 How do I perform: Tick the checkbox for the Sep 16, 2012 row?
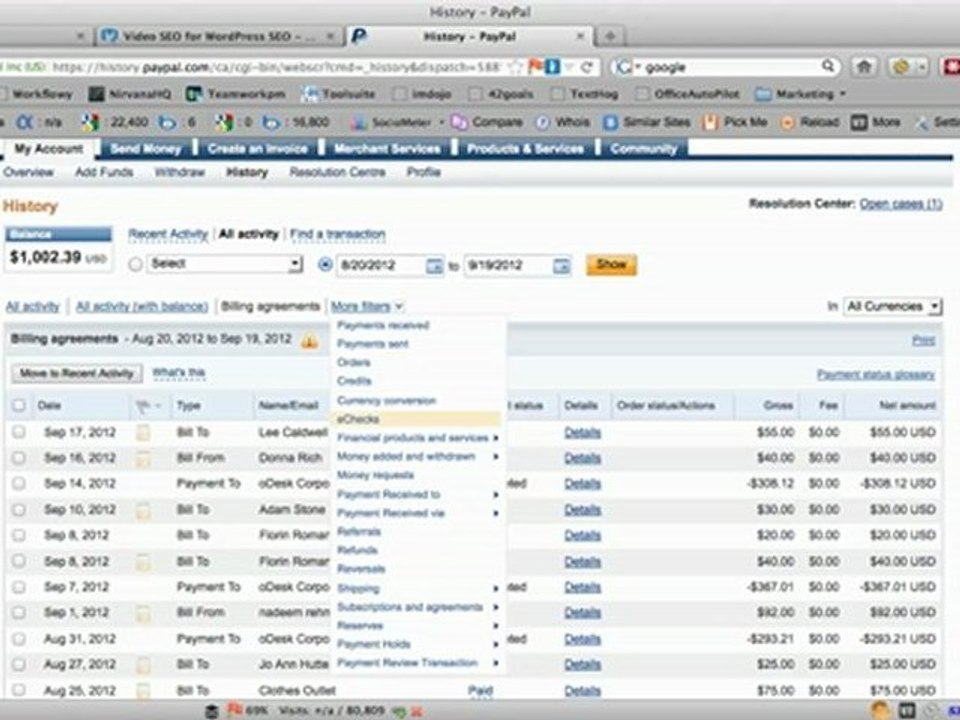point(19,457)
